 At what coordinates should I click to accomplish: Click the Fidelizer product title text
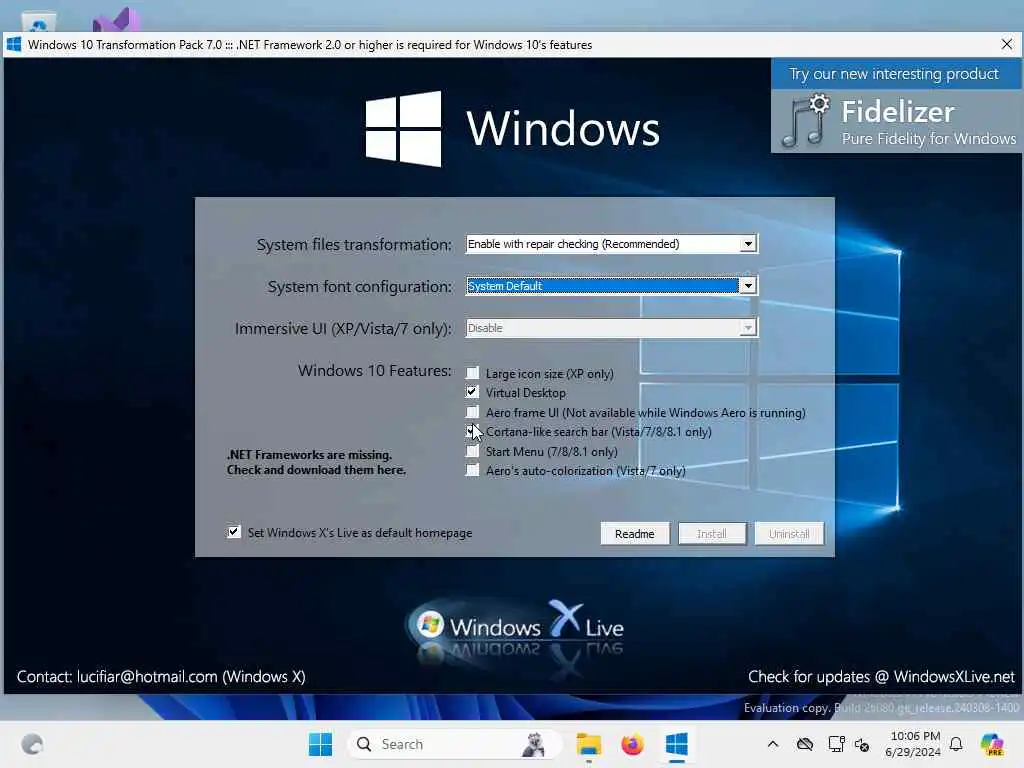pyautogui.click(x=897, y=112)
